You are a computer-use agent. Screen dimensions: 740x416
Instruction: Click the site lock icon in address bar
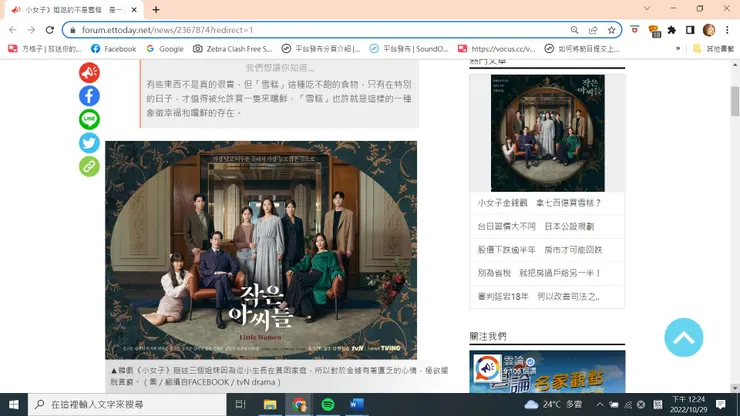tap(73, 30)
